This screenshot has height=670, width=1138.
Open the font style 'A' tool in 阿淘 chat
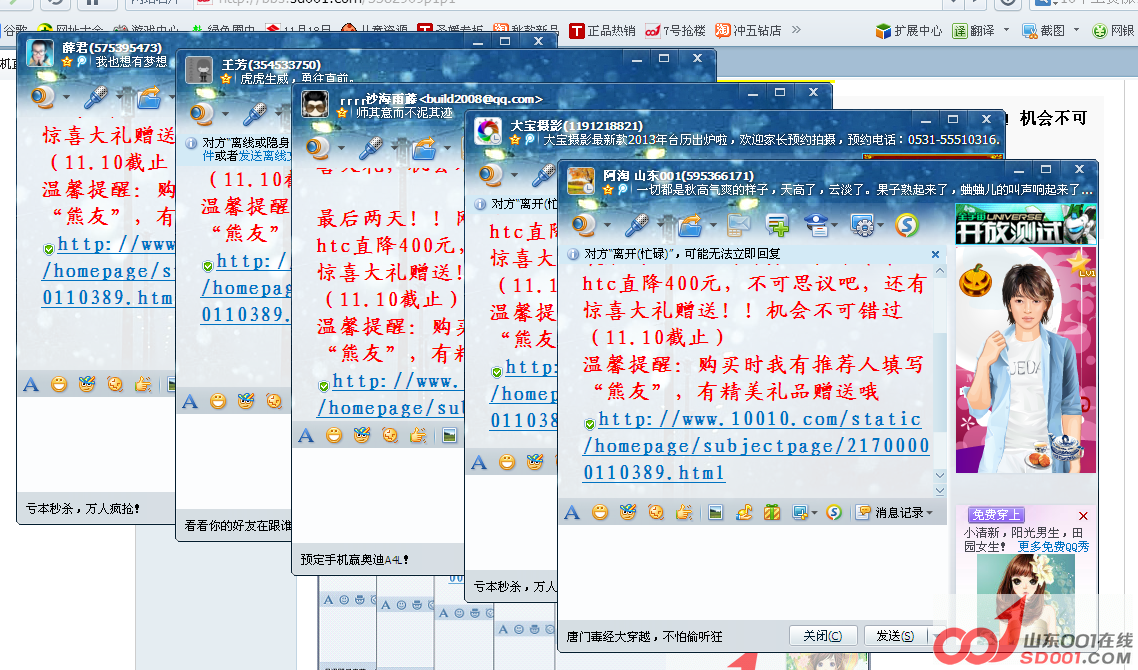pos(571,512)
